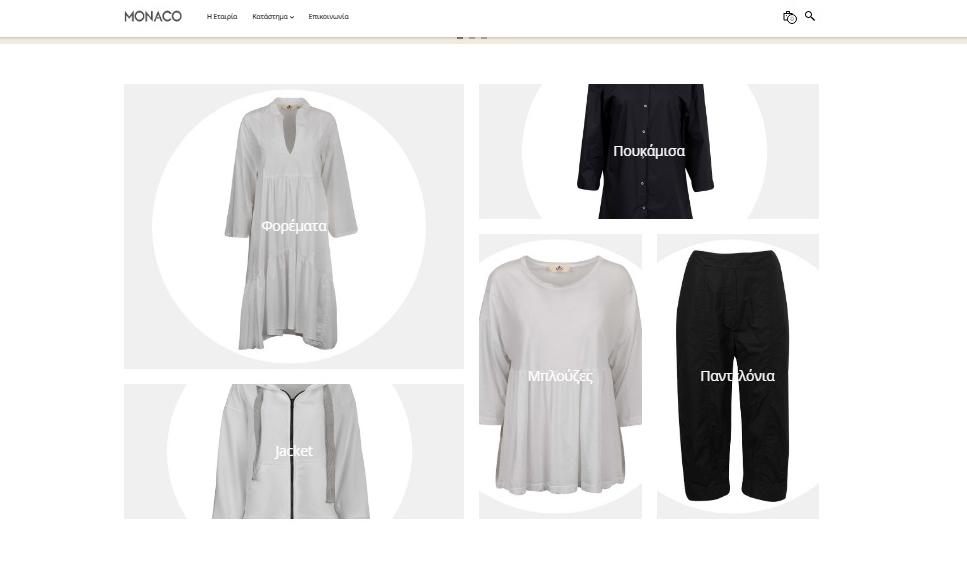Open the shopping cart icon
Screen dimensions: 967x563
pyautogui.click(x=789, y=17)
